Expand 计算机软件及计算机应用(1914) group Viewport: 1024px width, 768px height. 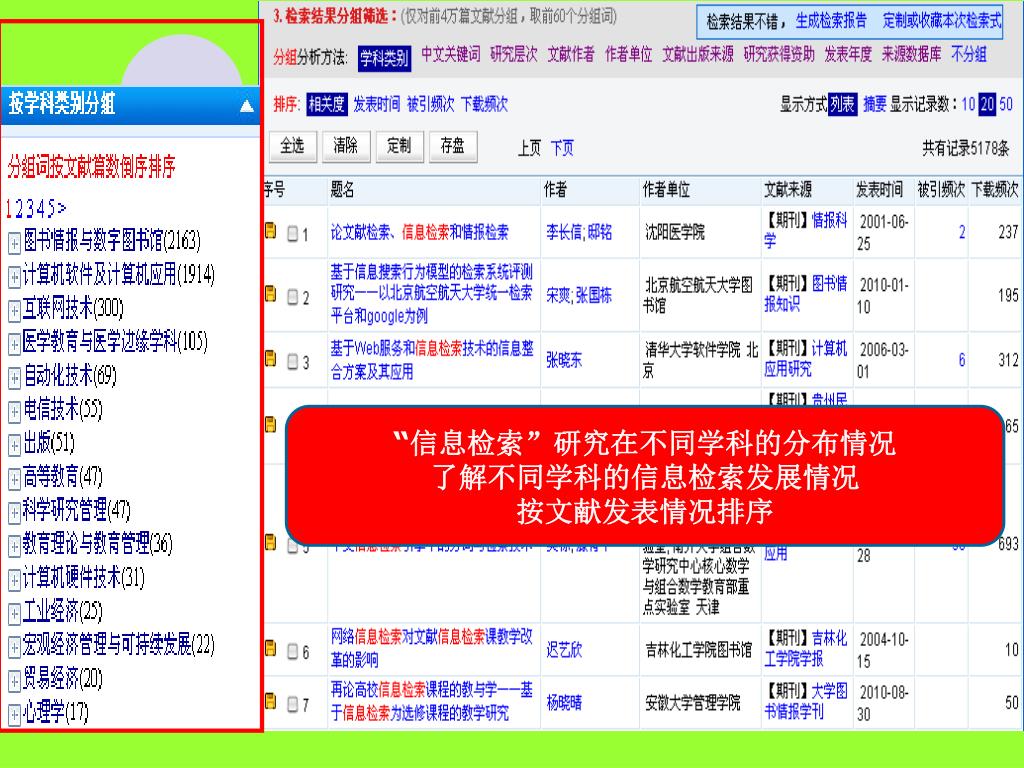14,277
